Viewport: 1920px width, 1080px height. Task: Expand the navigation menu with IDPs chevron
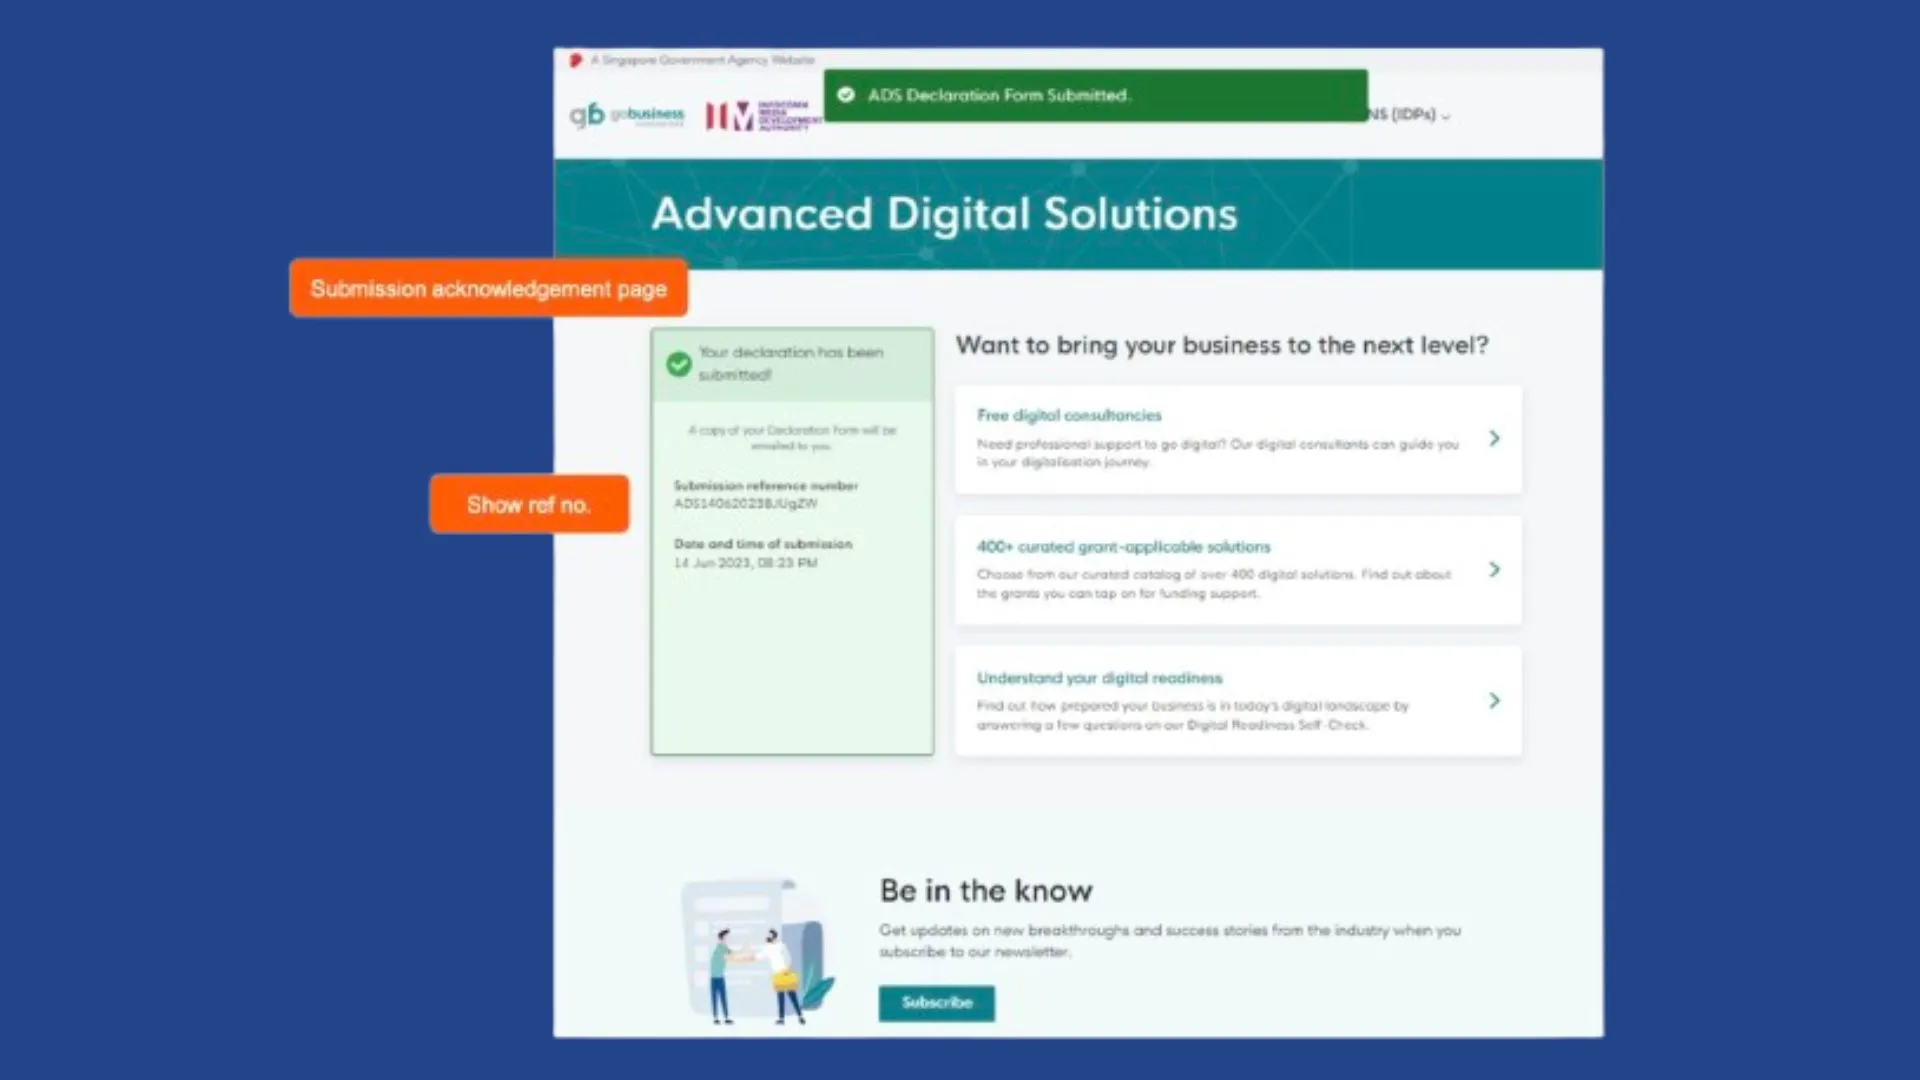(x=1444, y=115)
